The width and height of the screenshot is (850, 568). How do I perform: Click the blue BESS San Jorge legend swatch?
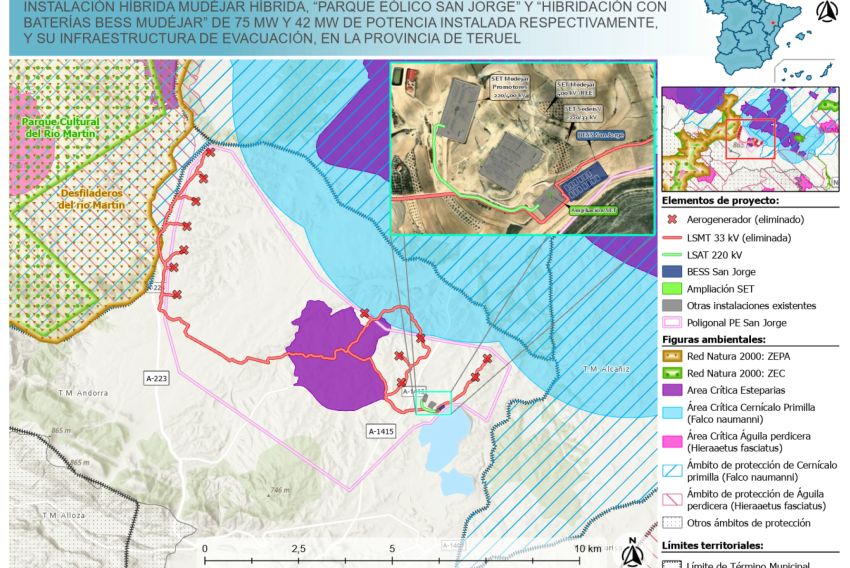(x=675, y=271)
